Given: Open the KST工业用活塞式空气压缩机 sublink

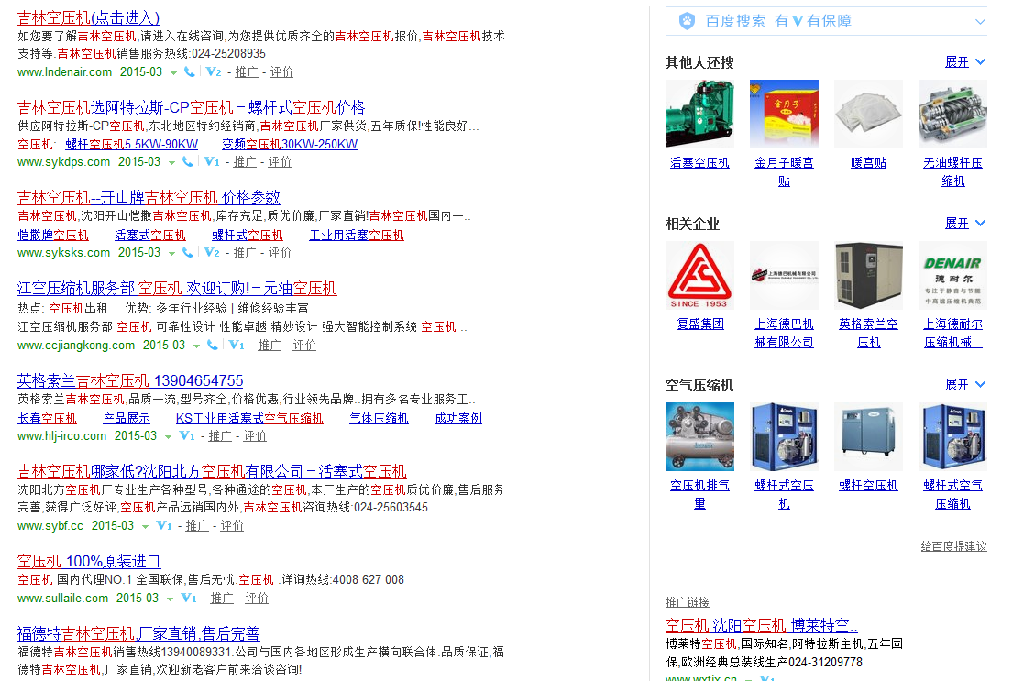Looking at the screenshot, I should pos(249,418).
